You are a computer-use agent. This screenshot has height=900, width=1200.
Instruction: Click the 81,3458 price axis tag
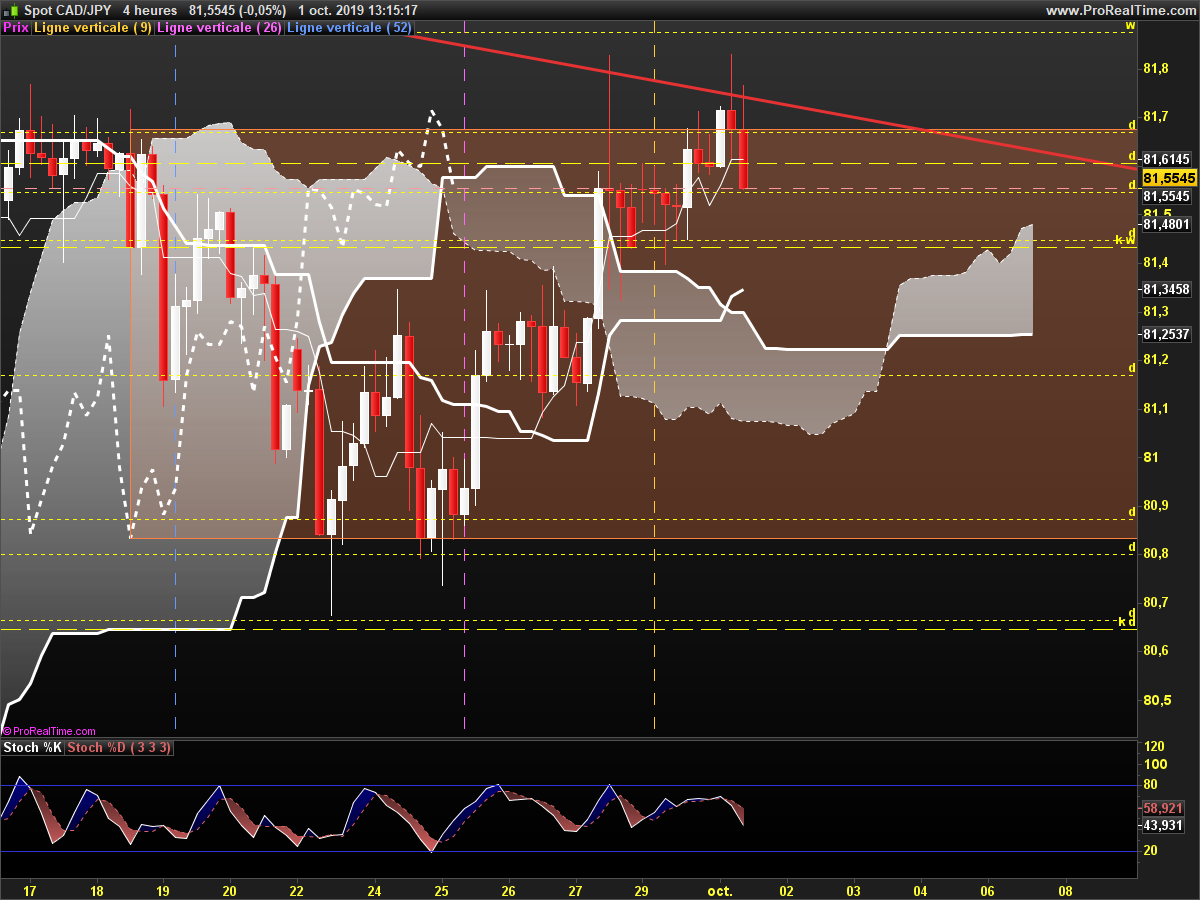pyautogui.click(x=1166, y=289)
